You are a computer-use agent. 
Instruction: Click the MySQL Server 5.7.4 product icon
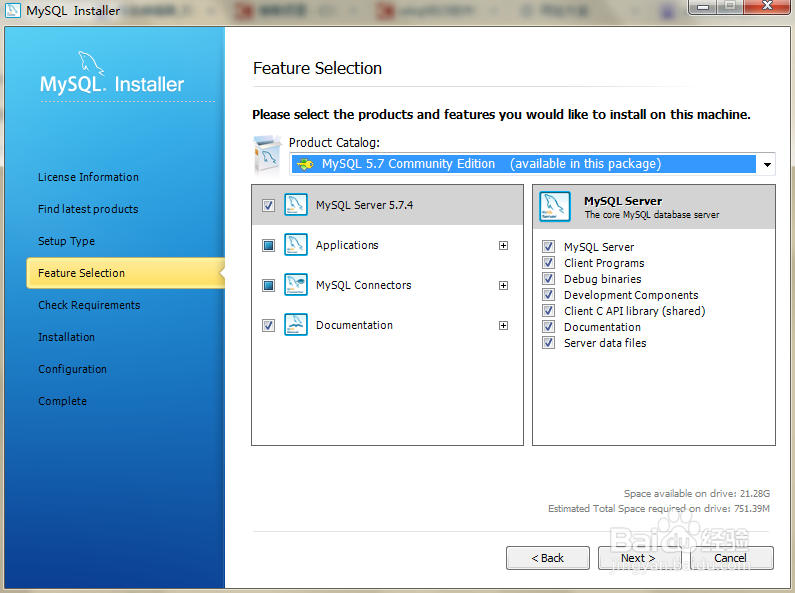296,205
